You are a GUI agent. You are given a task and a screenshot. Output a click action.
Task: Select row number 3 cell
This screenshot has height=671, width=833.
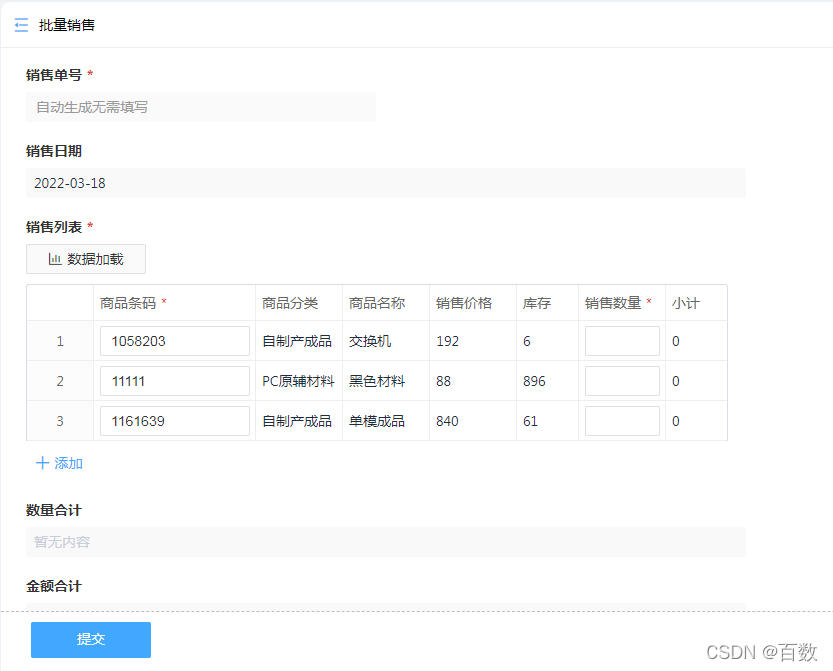60,421
